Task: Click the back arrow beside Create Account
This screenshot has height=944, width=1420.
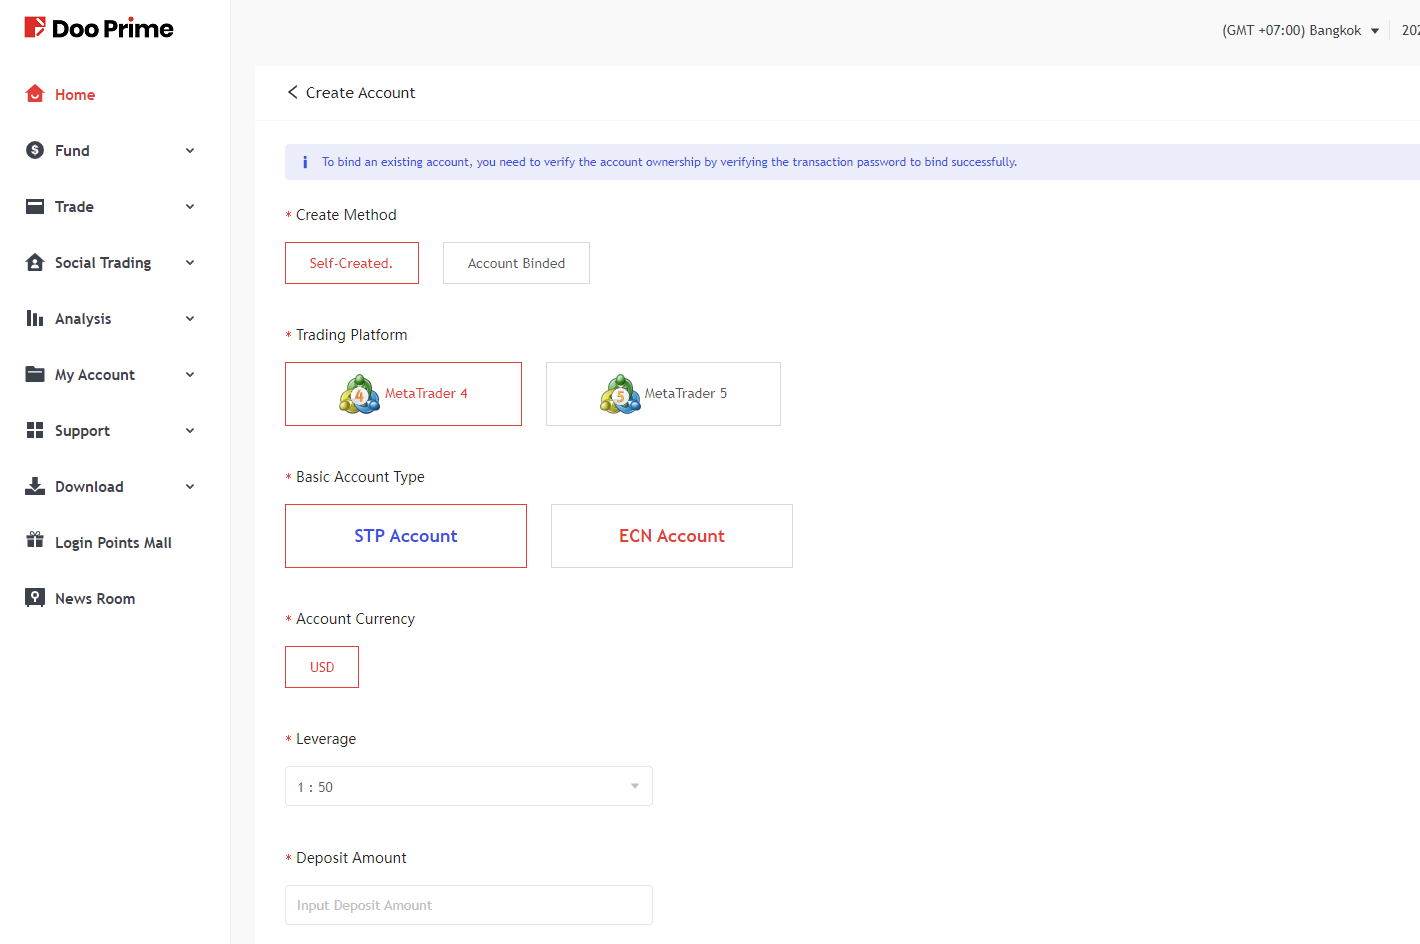Action: click(x=293, y=92)
